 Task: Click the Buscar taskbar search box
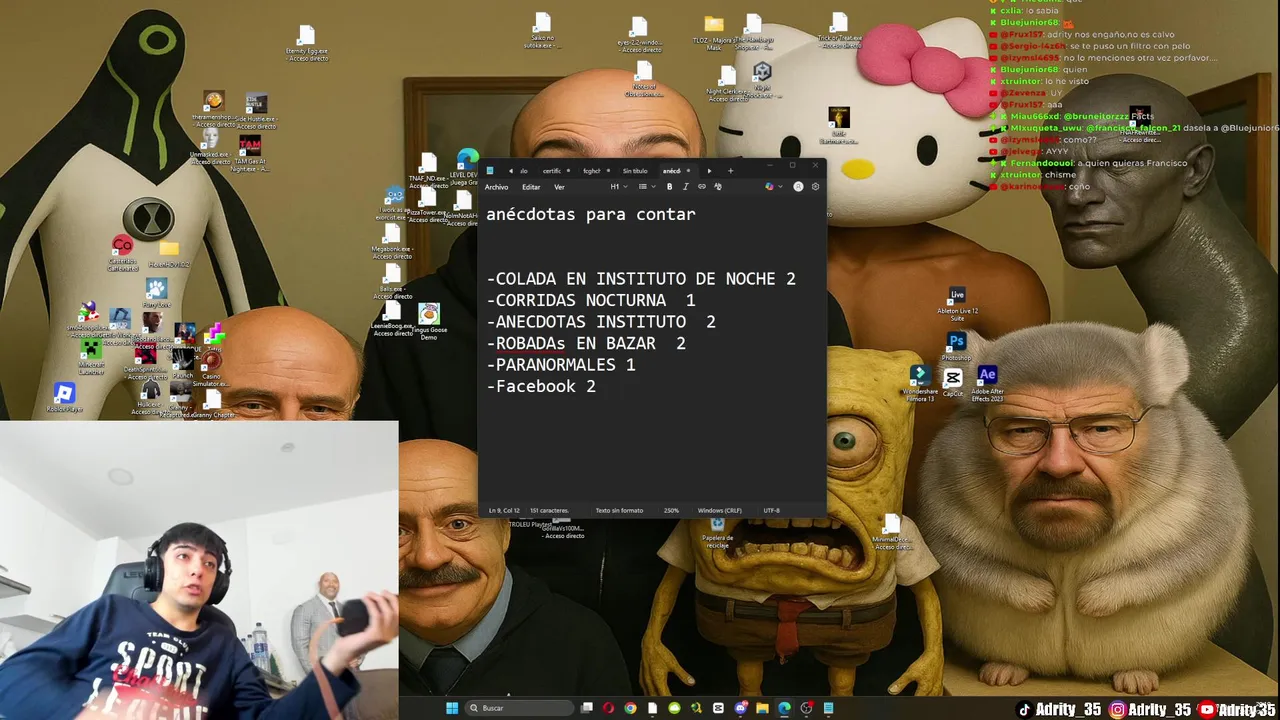coord(519,708)
